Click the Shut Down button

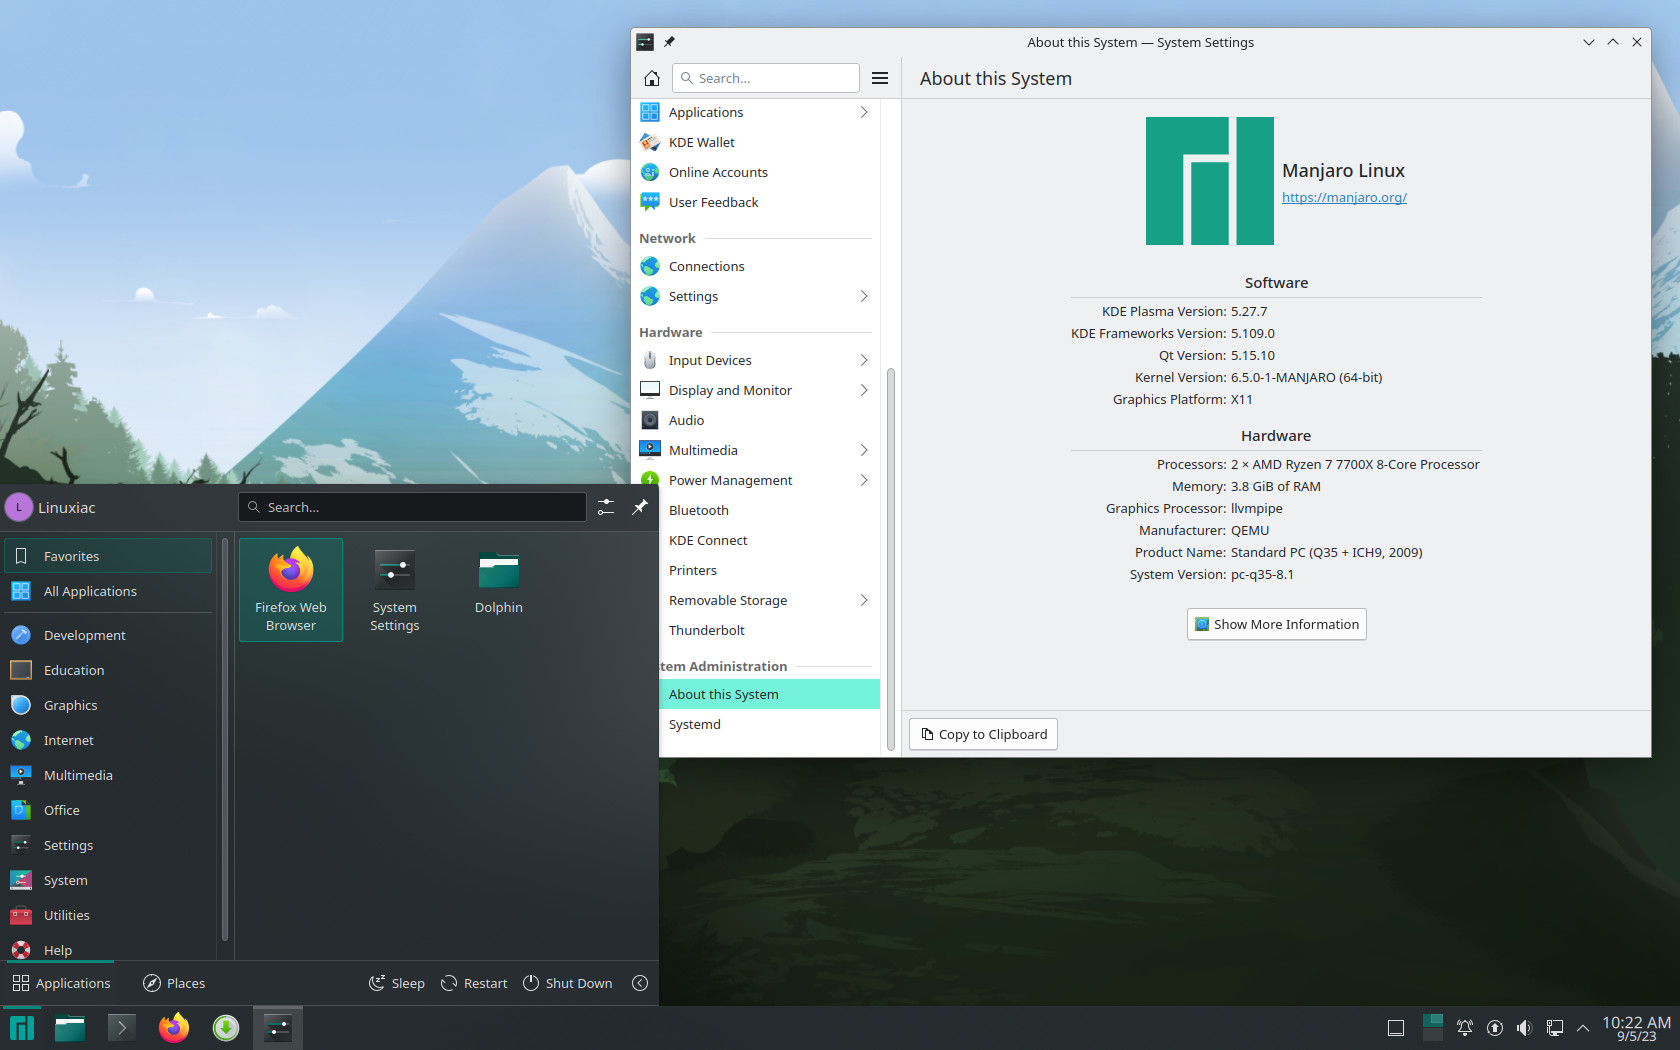pos(567,983)
